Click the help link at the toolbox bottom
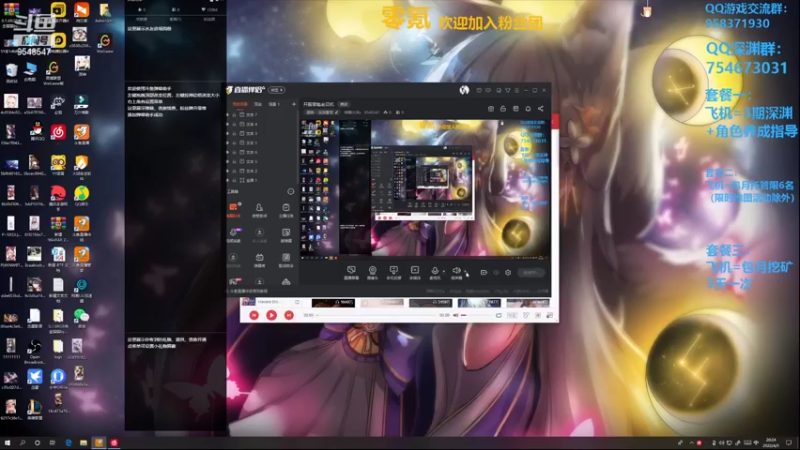Screen dimensions: 800x450 248,291
